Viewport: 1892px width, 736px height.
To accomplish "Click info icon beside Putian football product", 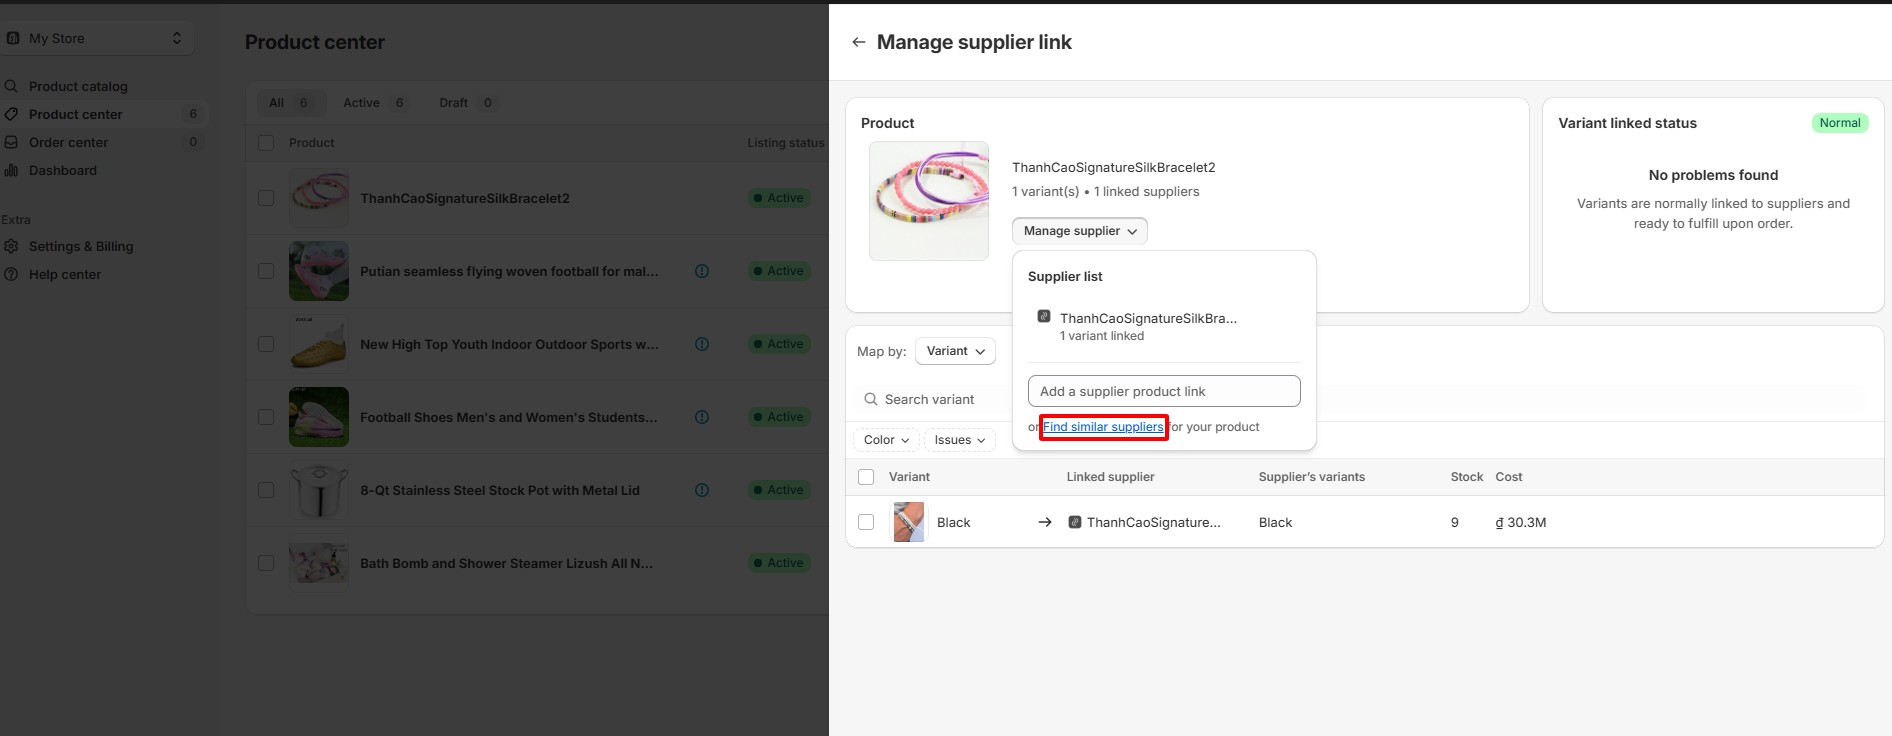I will [702, 271].
